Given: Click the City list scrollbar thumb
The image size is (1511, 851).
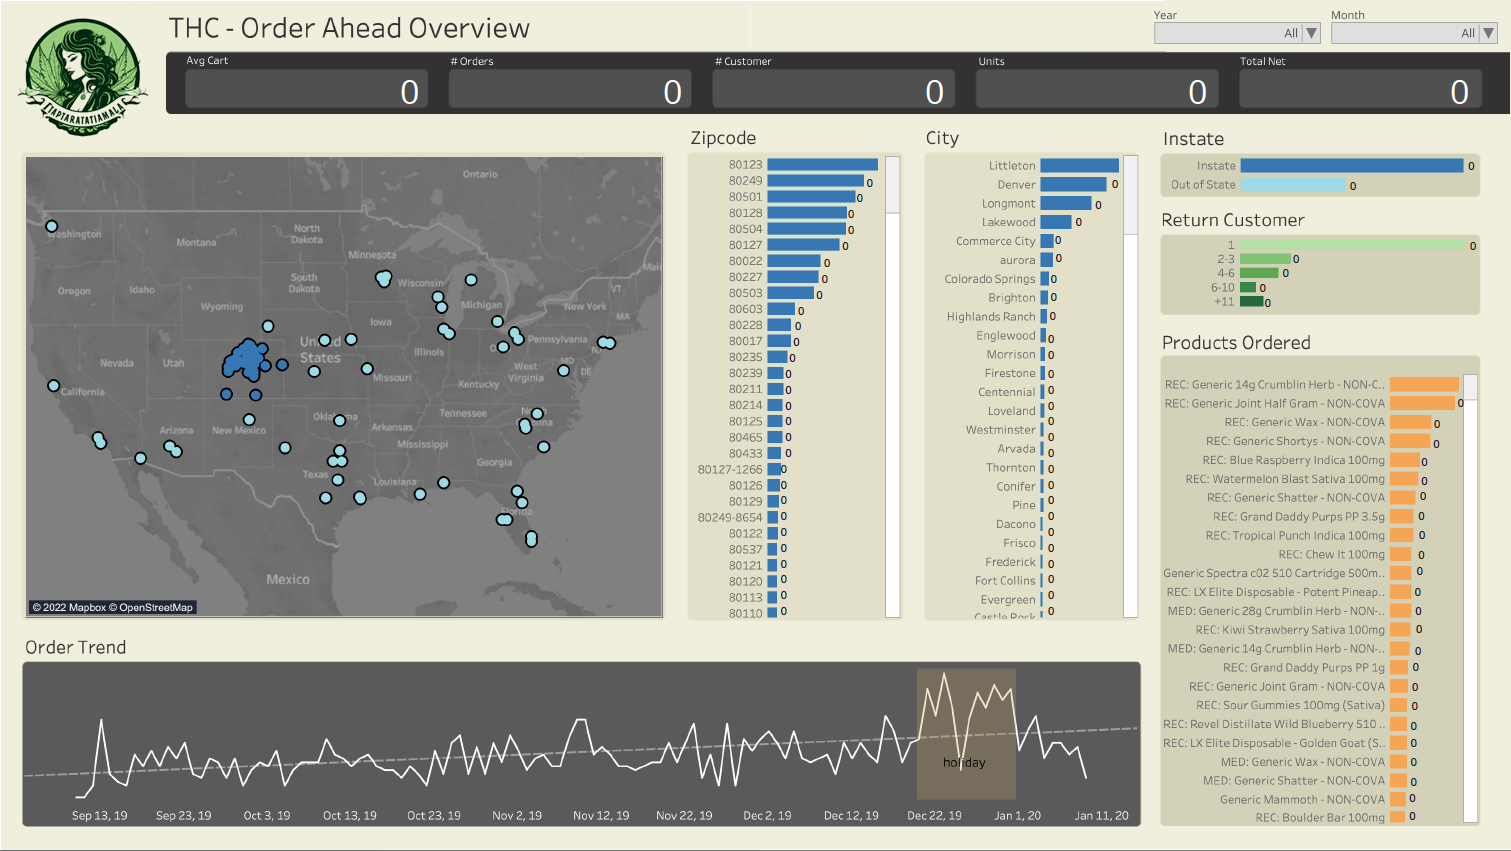Looking at the screenshot, I should click(x=1130, y=195).
